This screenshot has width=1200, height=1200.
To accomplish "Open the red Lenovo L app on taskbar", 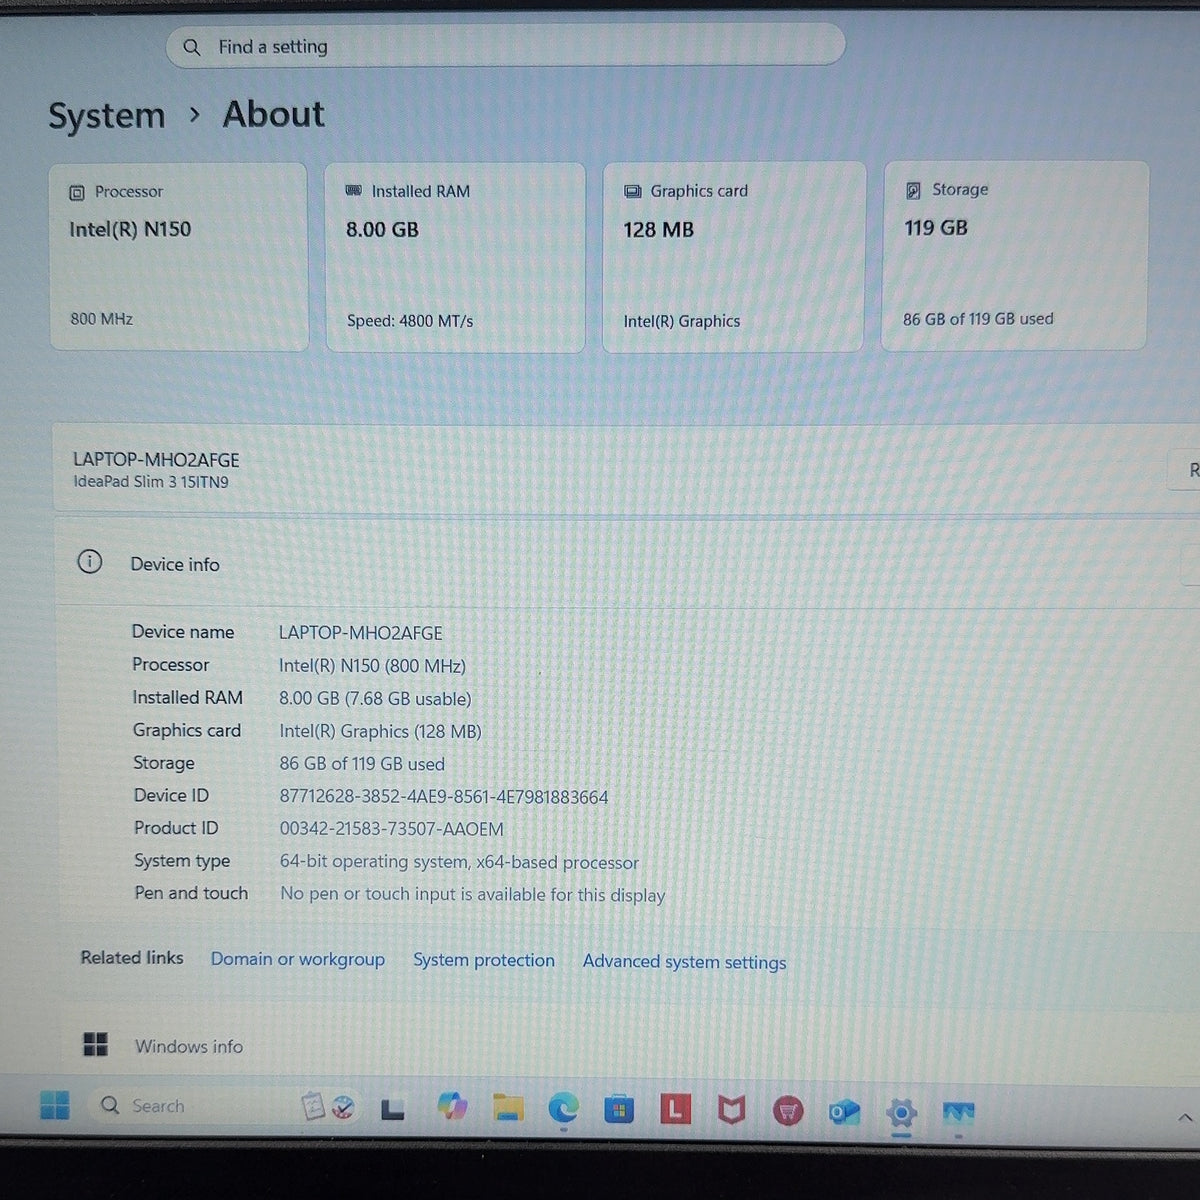I will (675, 1108).
